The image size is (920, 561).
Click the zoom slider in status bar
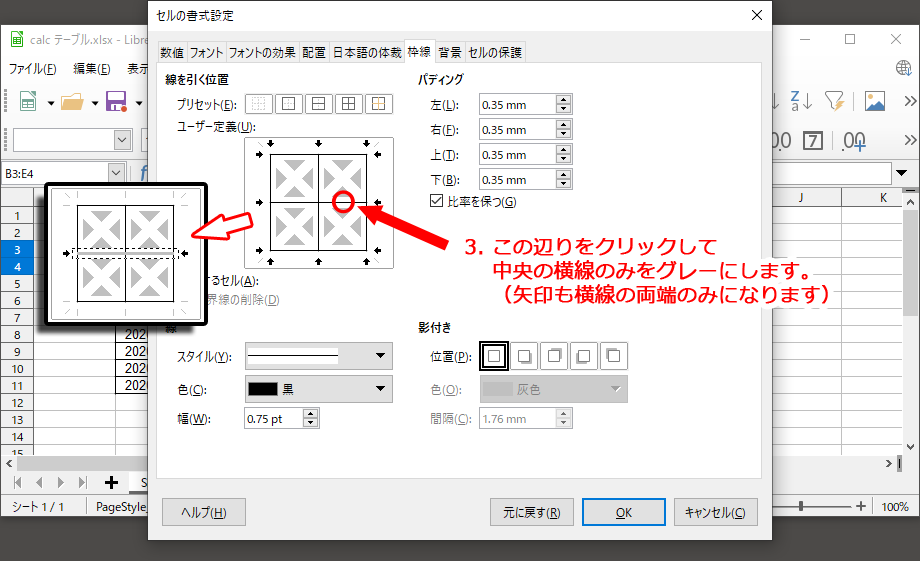801,506
